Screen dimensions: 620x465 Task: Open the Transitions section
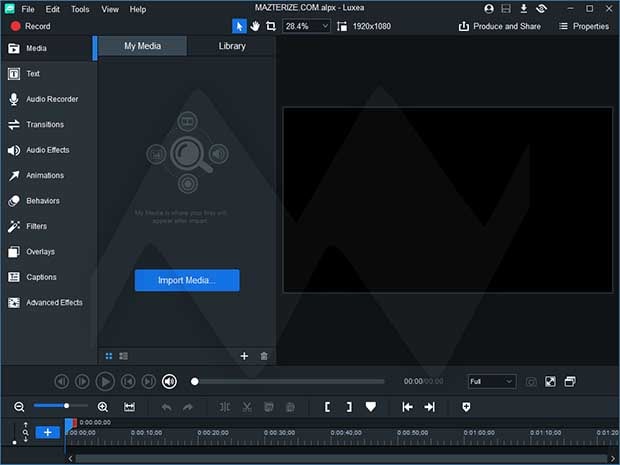pos(47,125)
